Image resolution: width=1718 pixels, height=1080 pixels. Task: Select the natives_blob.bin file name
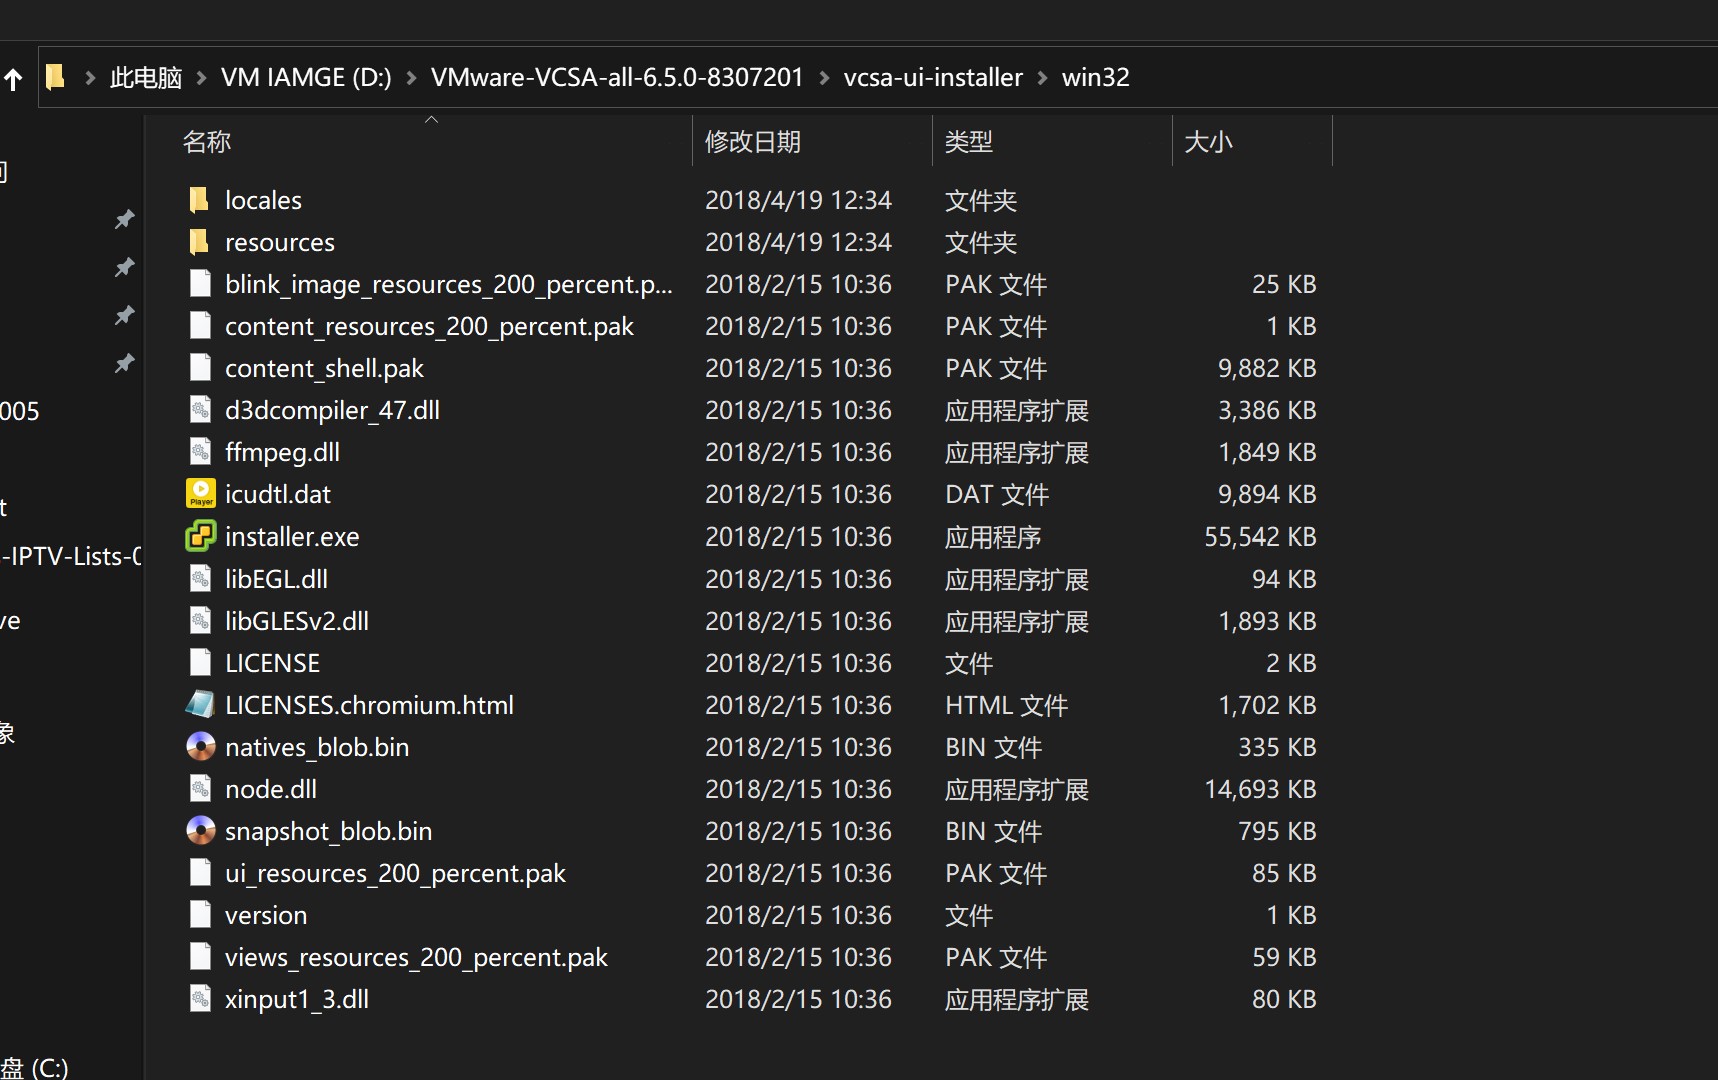point(317,747)
